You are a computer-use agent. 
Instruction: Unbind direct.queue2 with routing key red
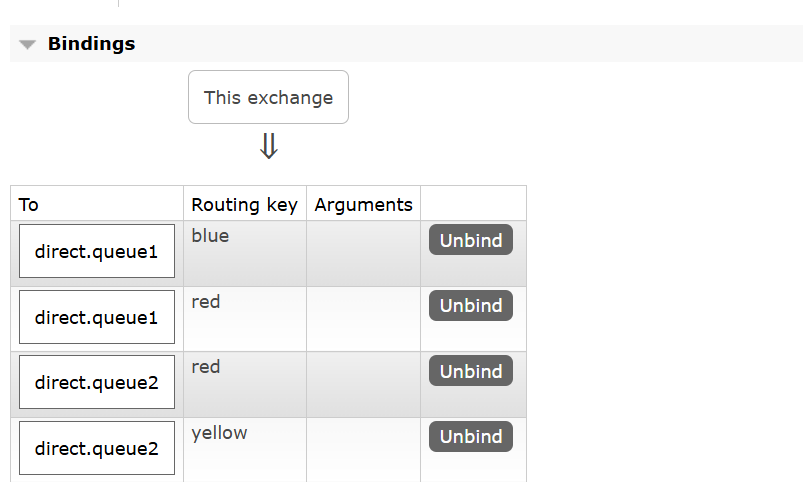pos(471,371)
